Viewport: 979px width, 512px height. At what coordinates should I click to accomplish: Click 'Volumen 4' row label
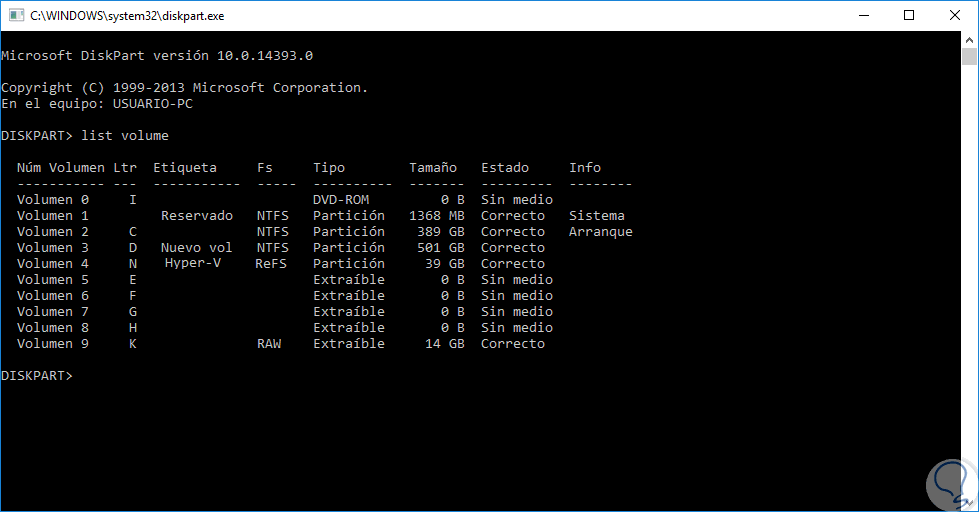click(52, 263)
